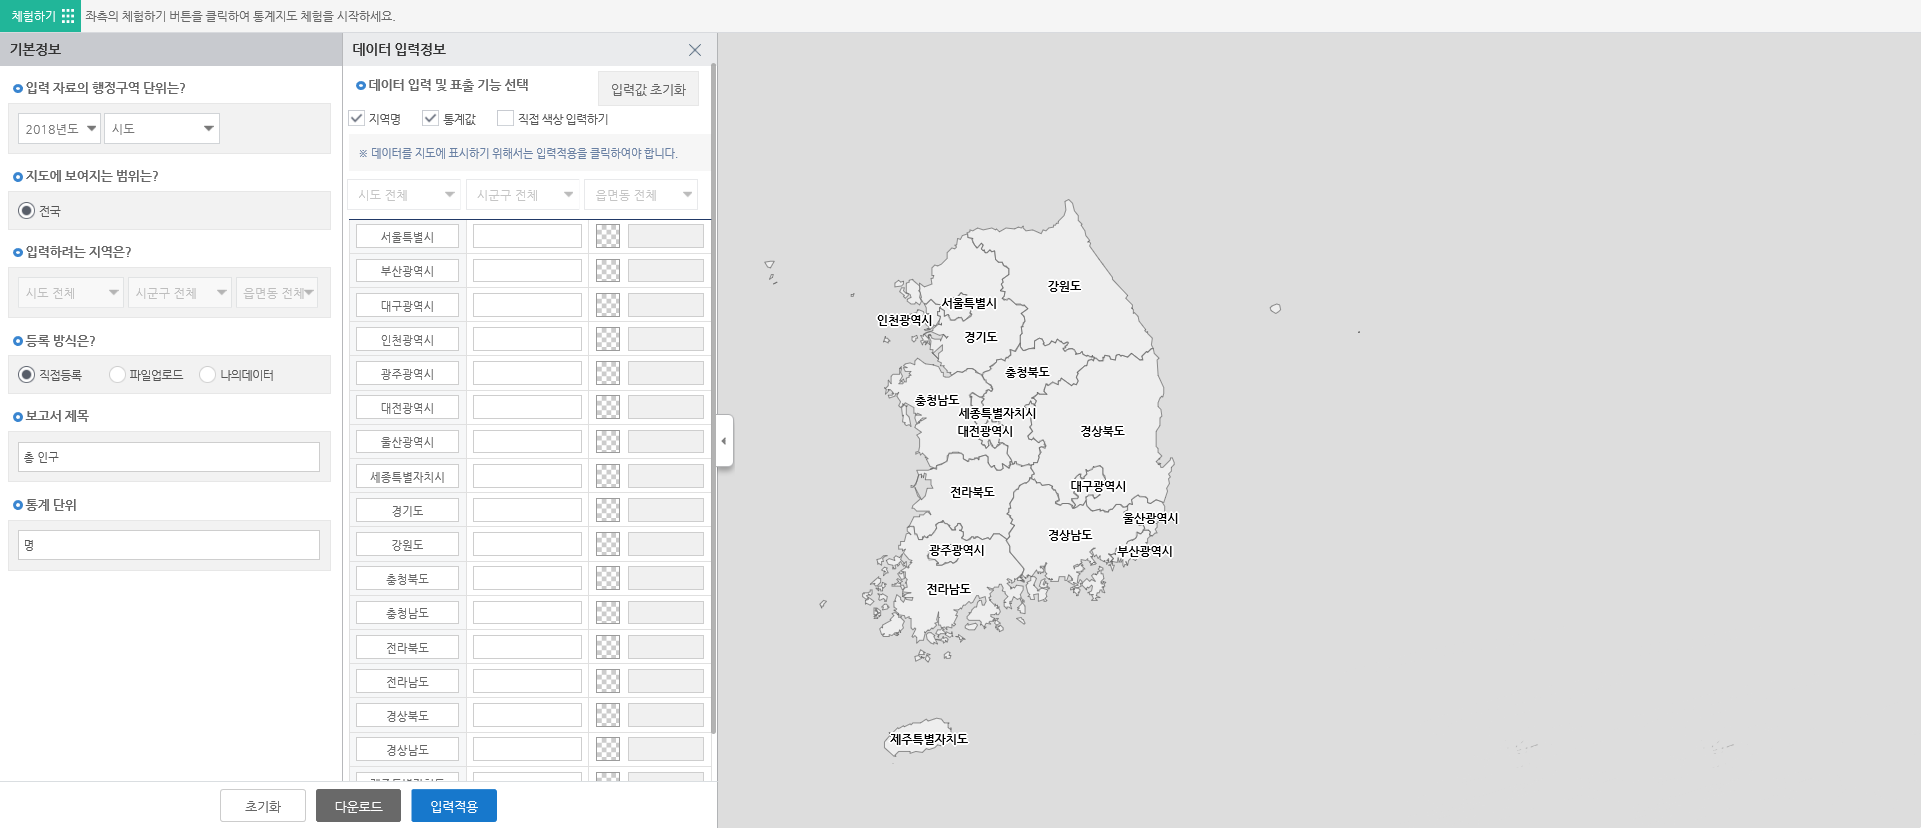Open 읍면동 전체 dropdown in 기본정보 panel
Screen dimensions: 1921x828
coord(277,293)
